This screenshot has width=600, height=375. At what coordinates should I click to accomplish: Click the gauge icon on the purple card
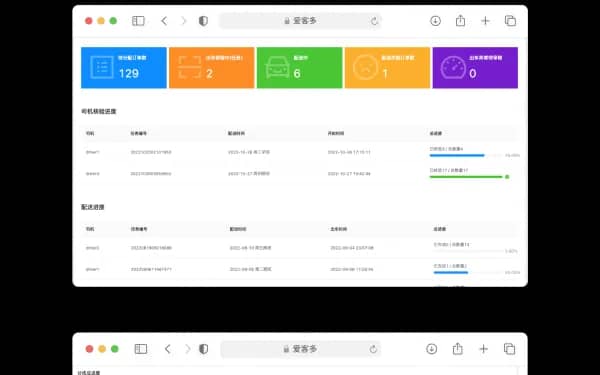[453, 67]
